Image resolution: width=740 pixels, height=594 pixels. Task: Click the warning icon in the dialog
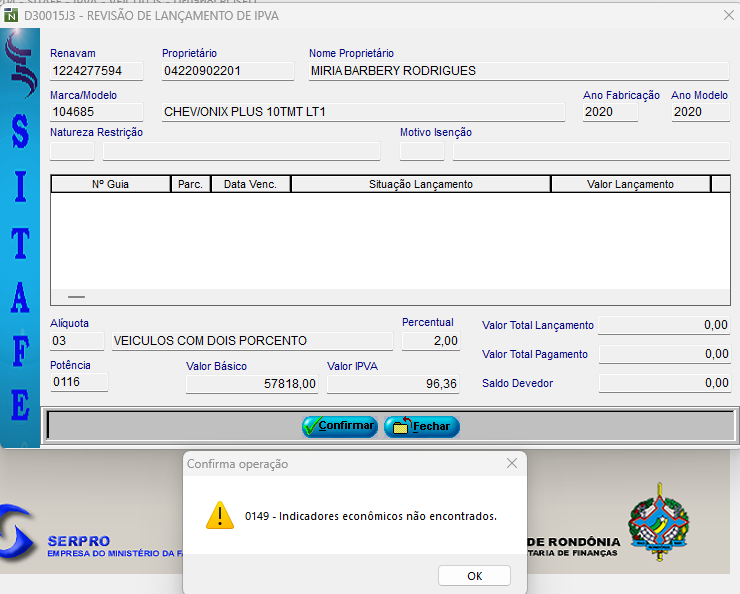[x=219, y=515]
